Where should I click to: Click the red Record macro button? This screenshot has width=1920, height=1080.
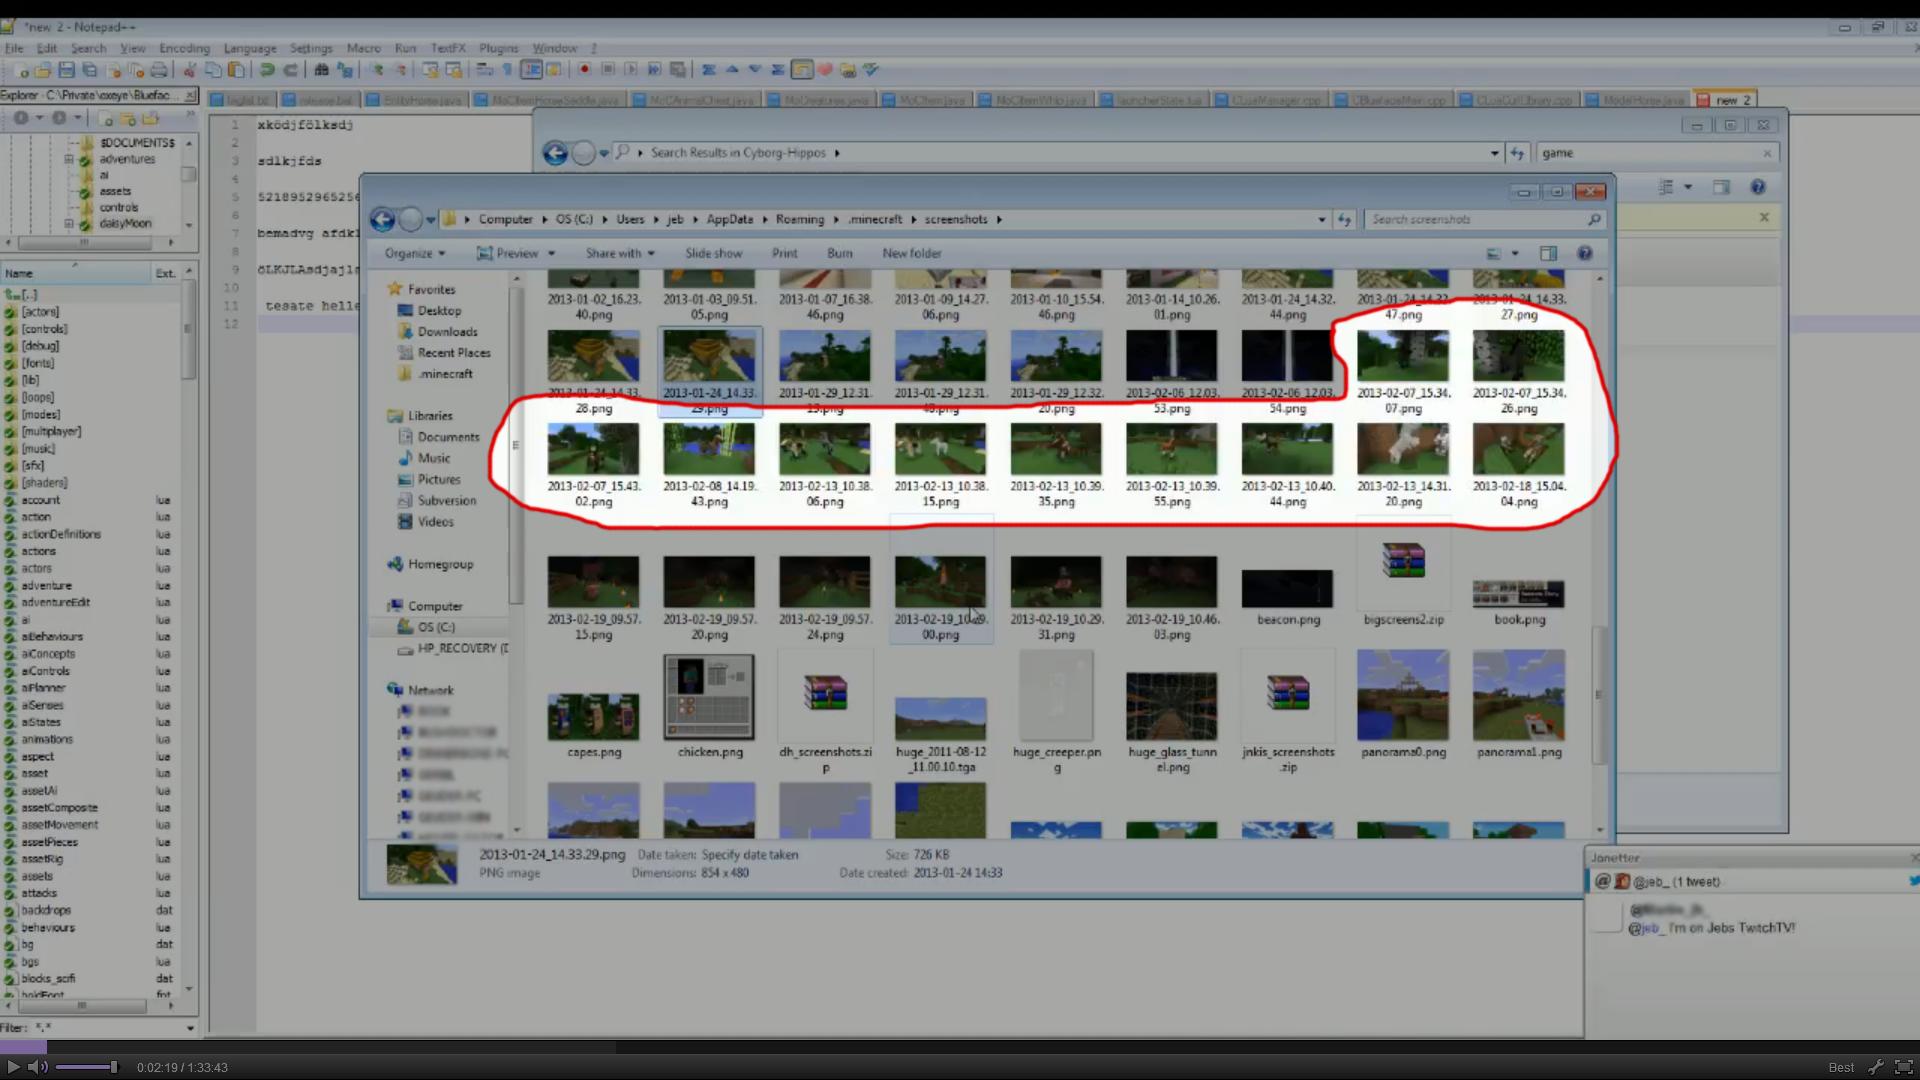coord(584,70)
